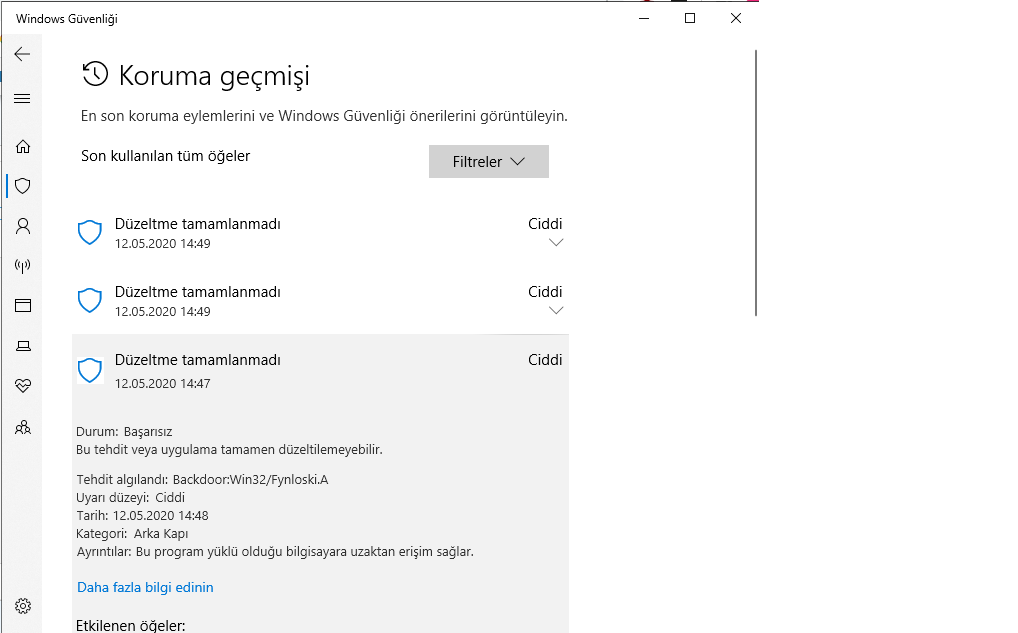Open the Filtreler dropdown
Screen dimensions: 1018x633
[x=488, y=162]
